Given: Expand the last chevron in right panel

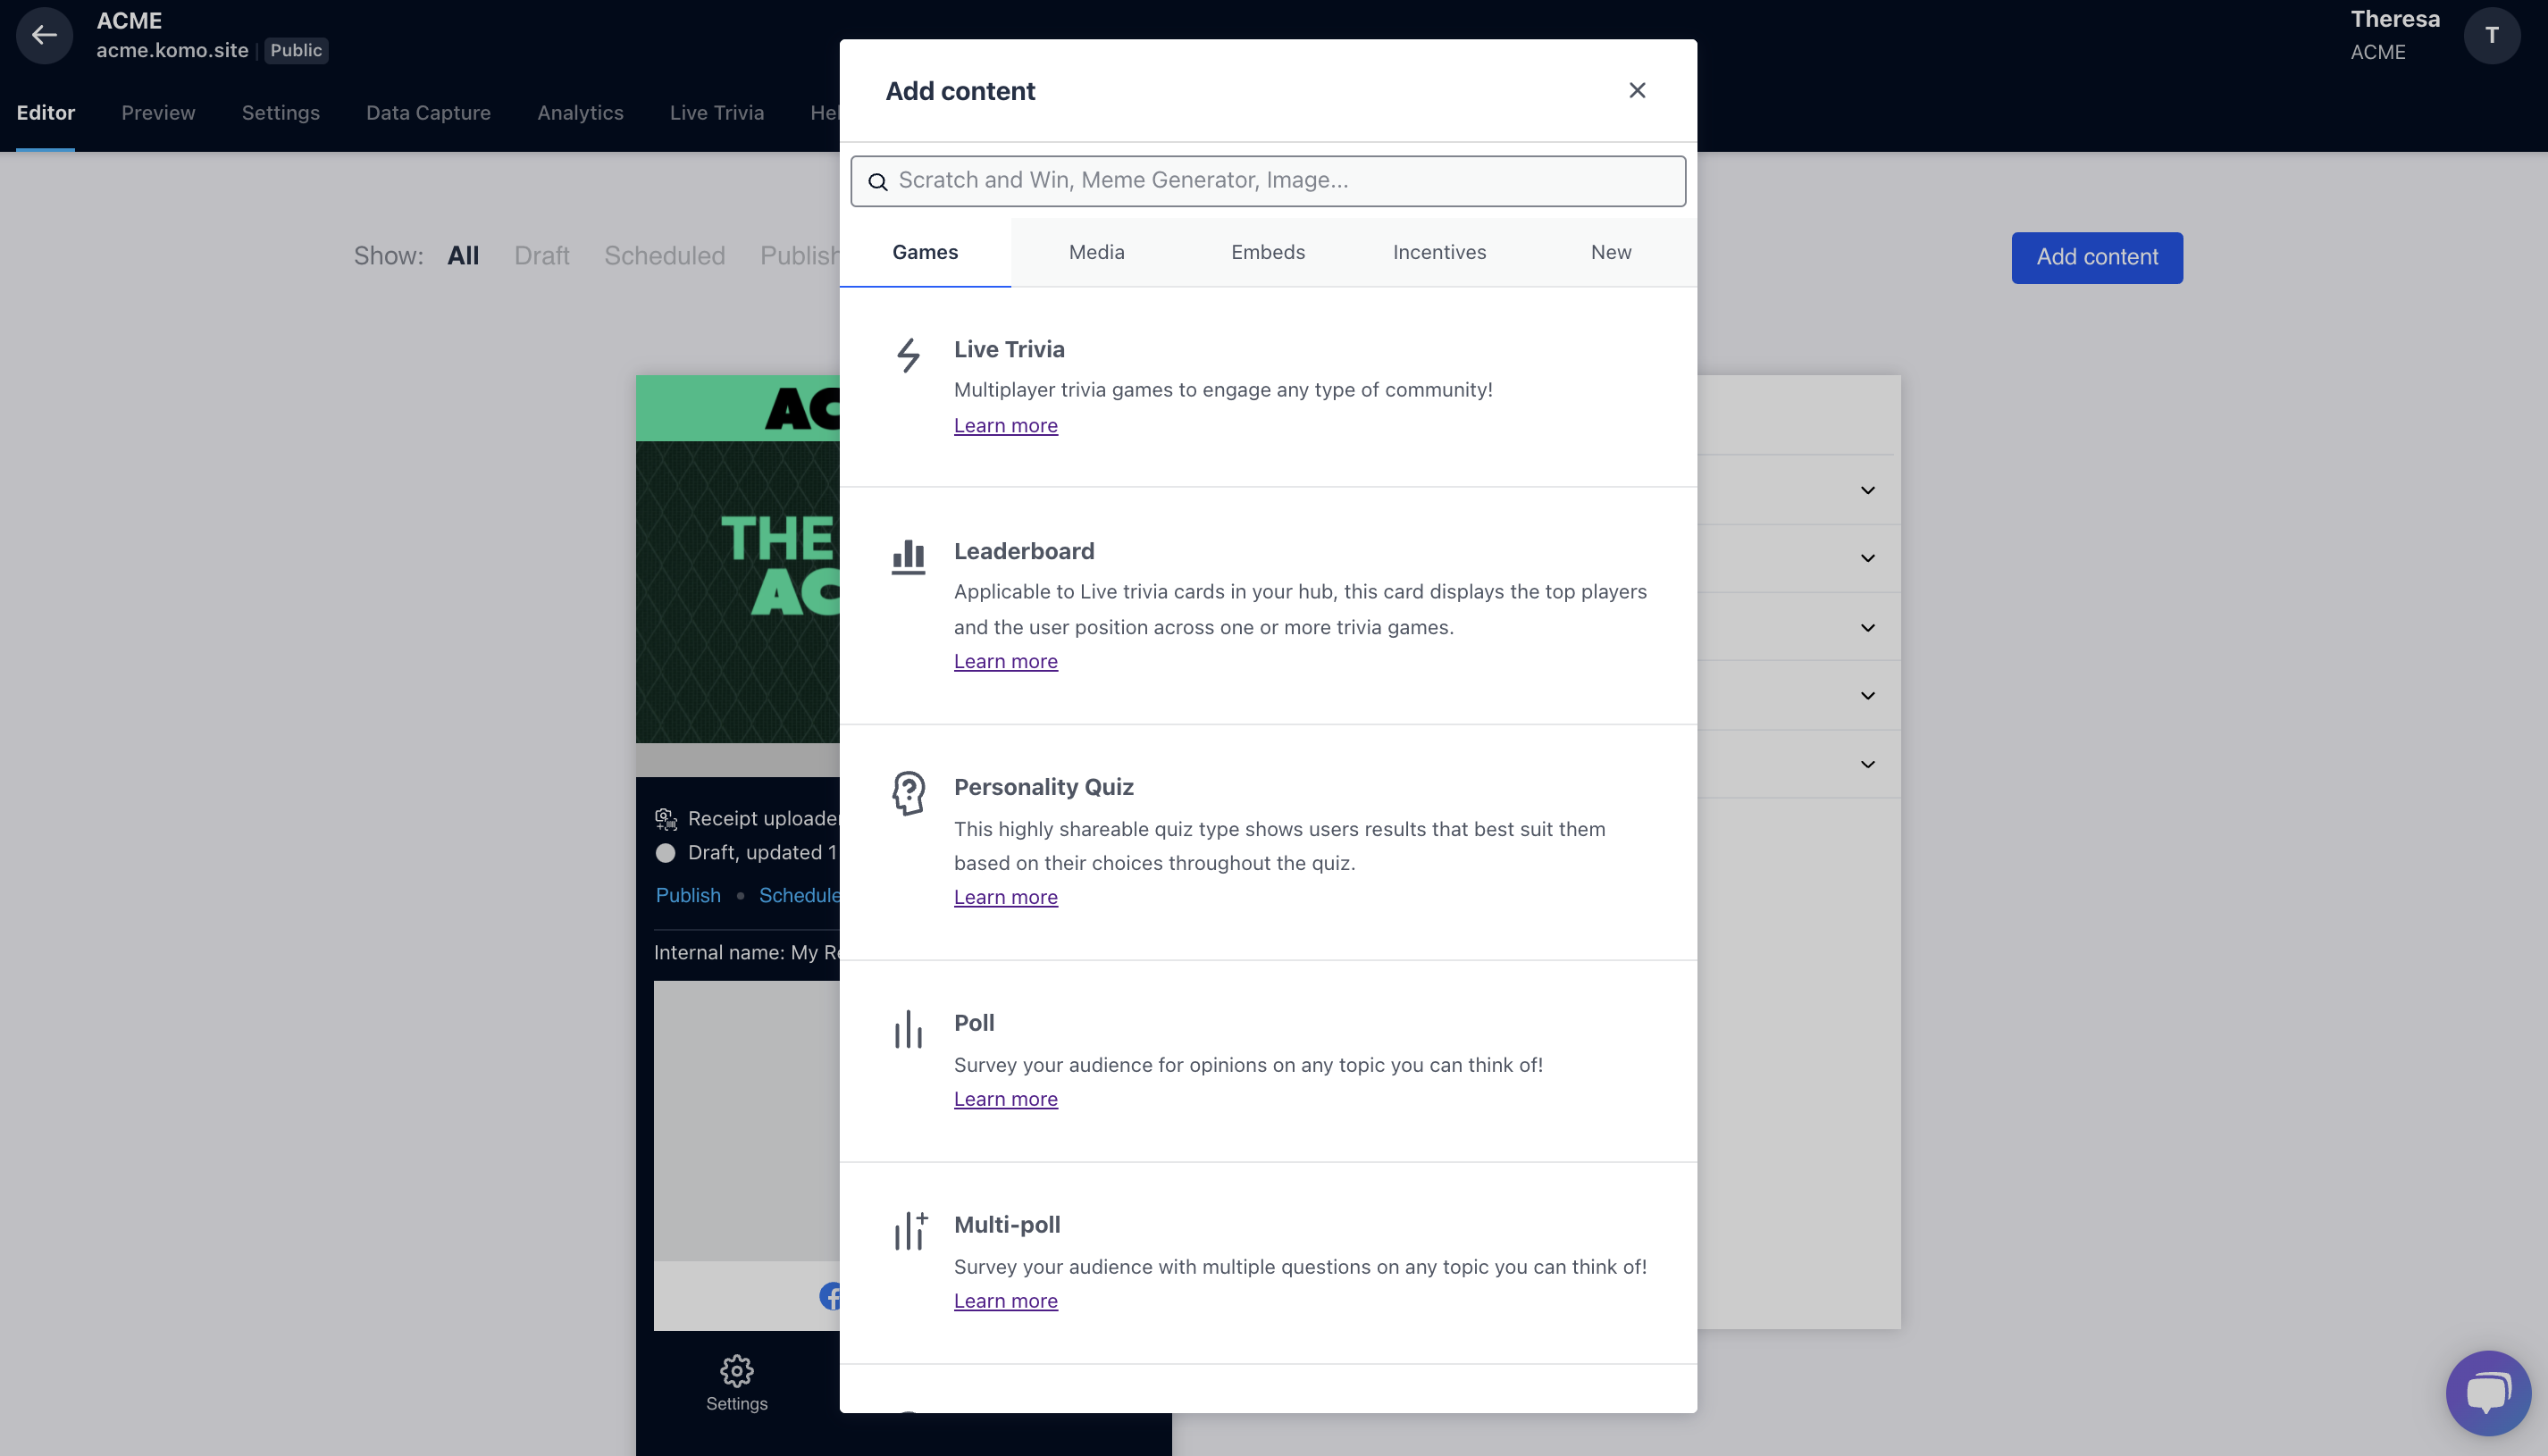Looking at the screenshot, I should click(x=1867, y=764).
